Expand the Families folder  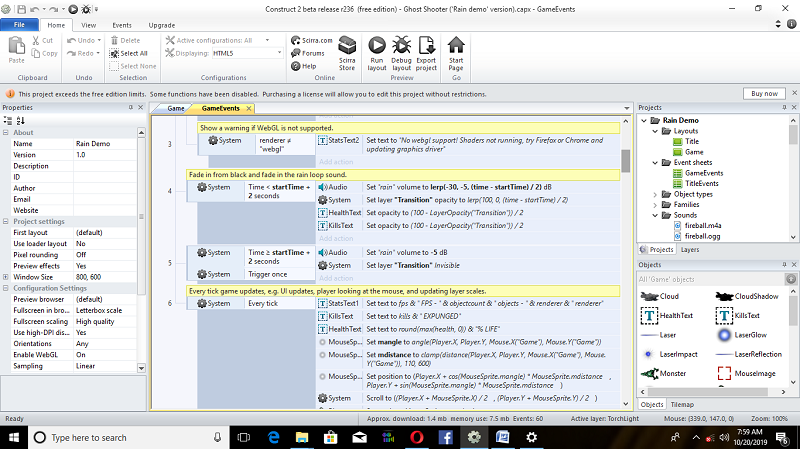(x=655, y=205)
